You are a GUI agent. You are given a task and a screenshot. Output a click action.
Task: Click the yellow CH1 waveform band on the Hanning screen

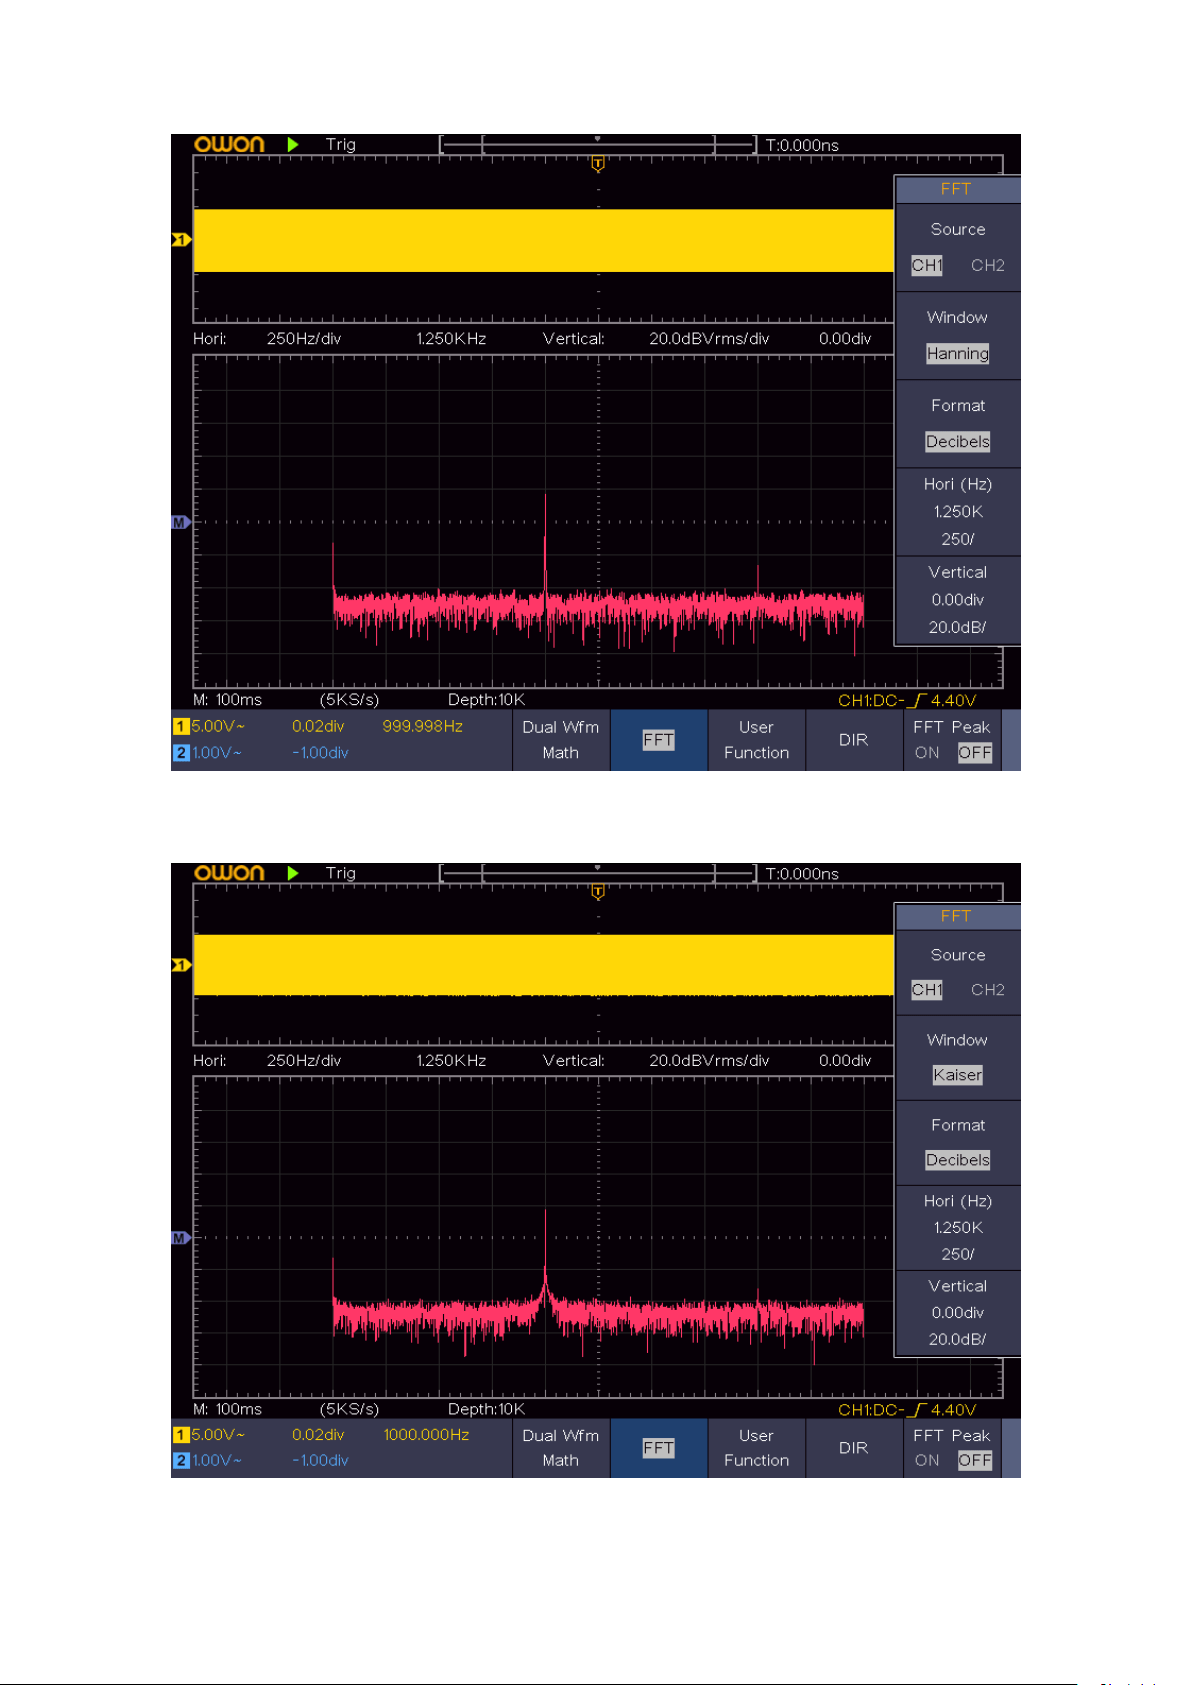(543, 240)
